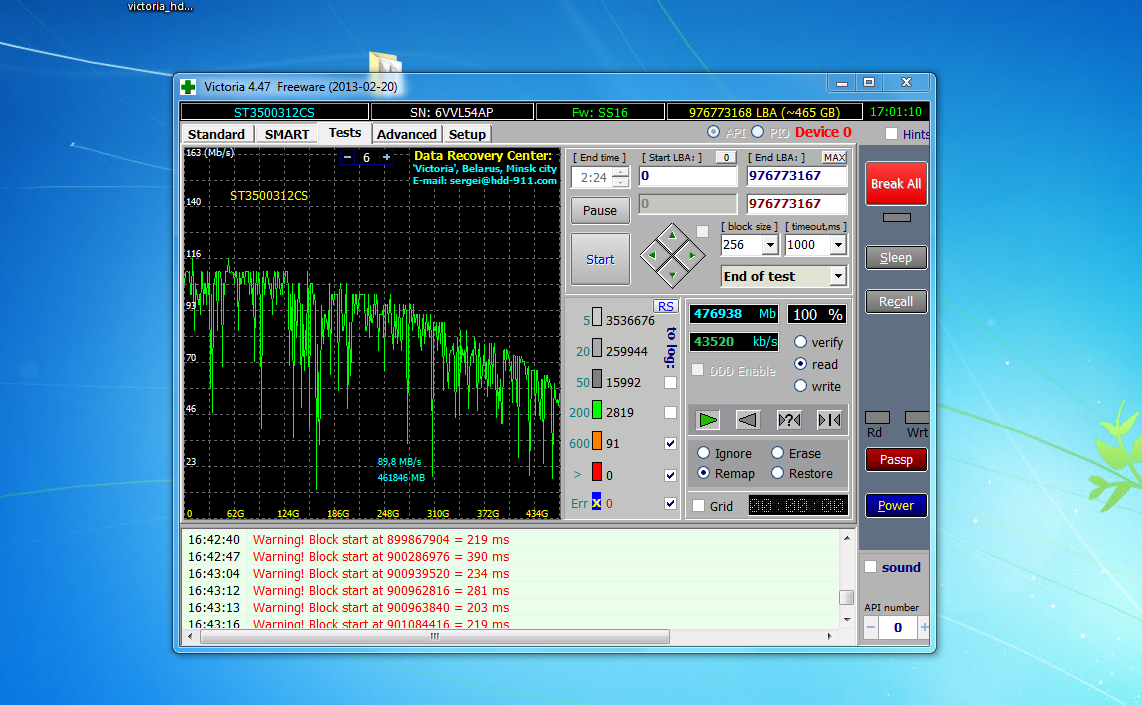Open the timeout ms dropdown
The width and height of the screenshot is (1142, 705).
click(838, 245)
